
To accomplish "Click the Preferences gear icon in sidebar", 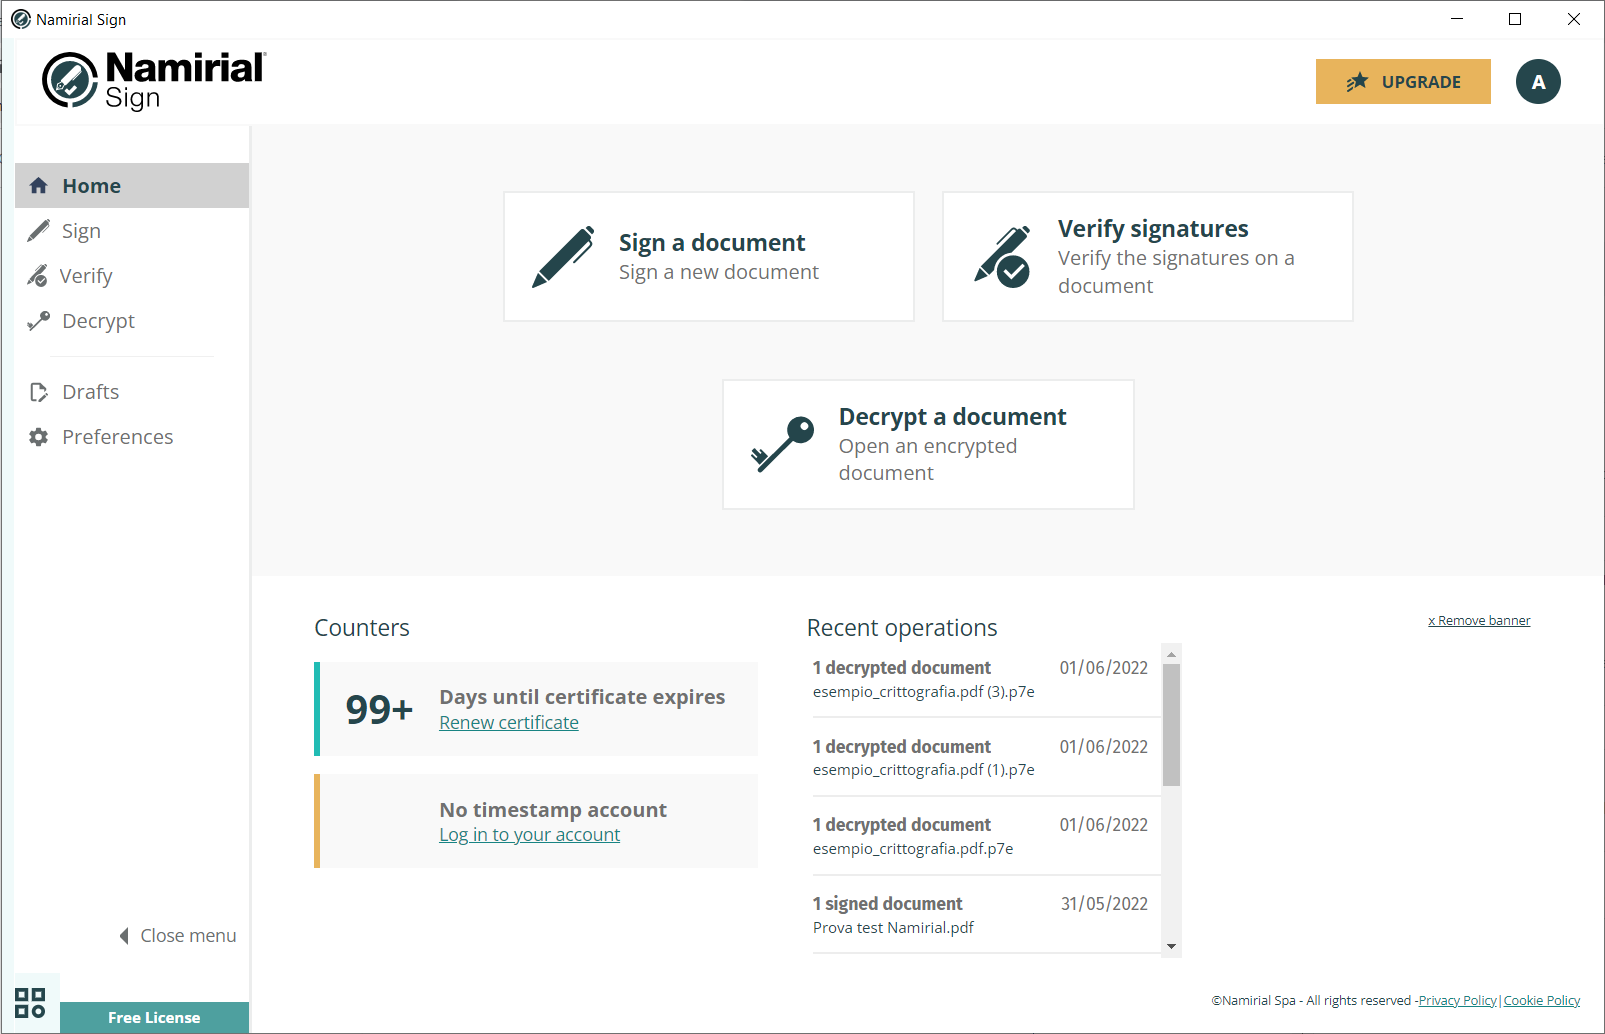I will pyautogui.click(x=39, y=437).
